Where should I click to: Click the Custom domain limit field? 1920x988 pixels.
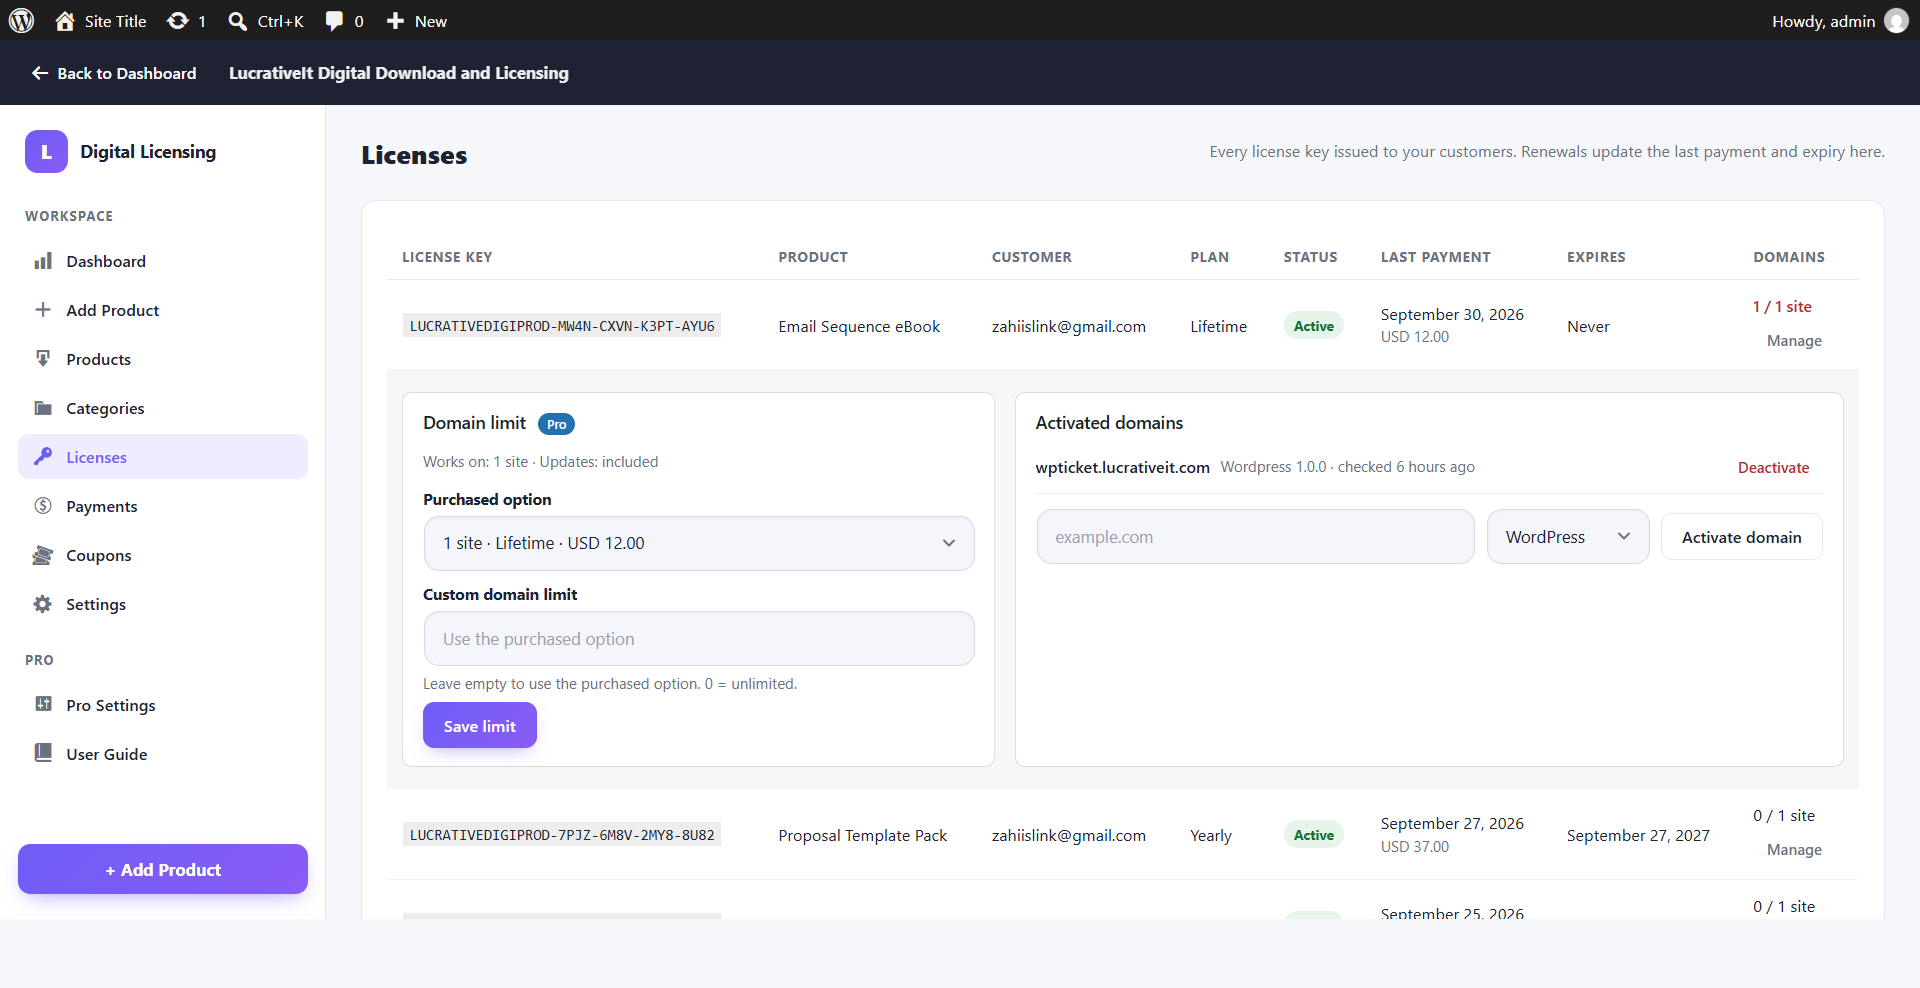pos(699,638)
